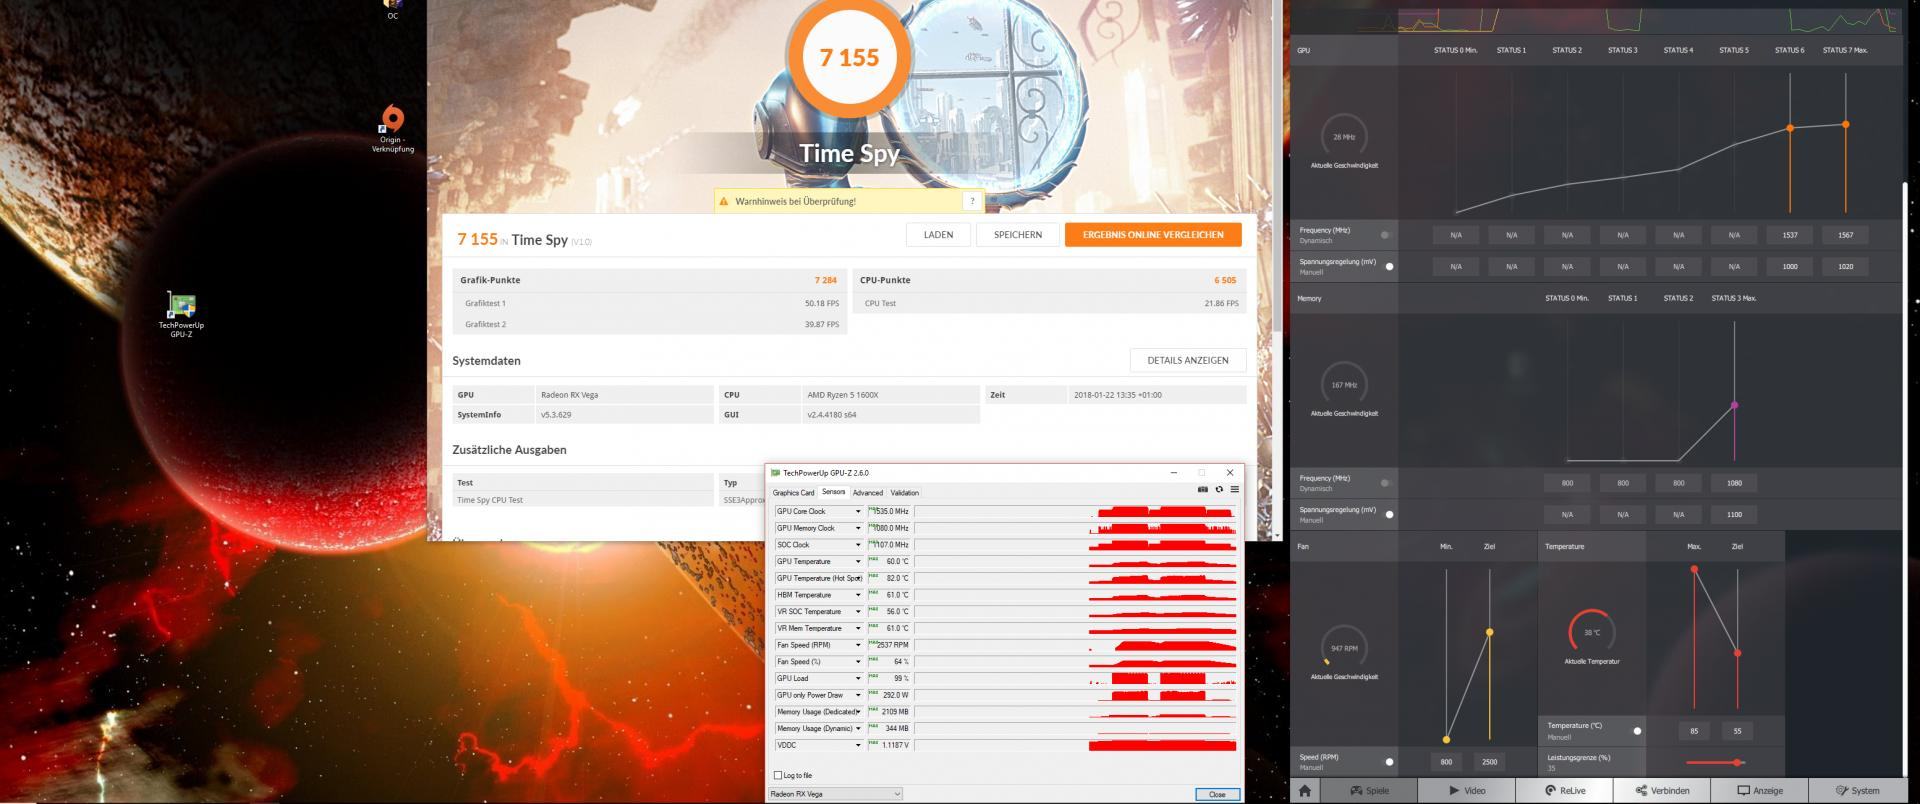Expand SOC Clock sensor dropdown

point(857,545)
